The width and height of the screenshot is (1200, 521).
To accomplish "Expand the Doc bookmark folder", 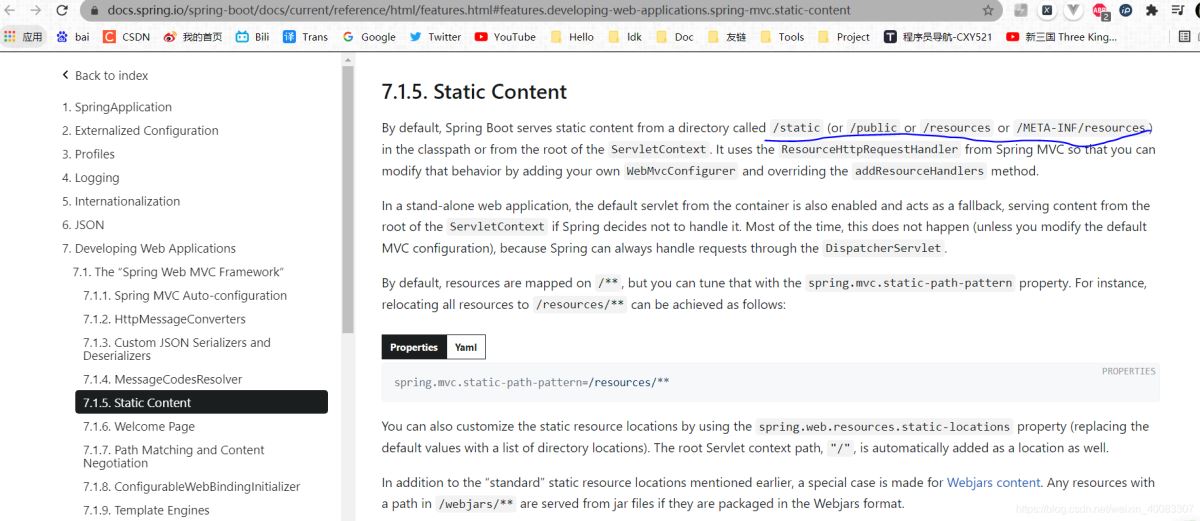I will [673, 37].
